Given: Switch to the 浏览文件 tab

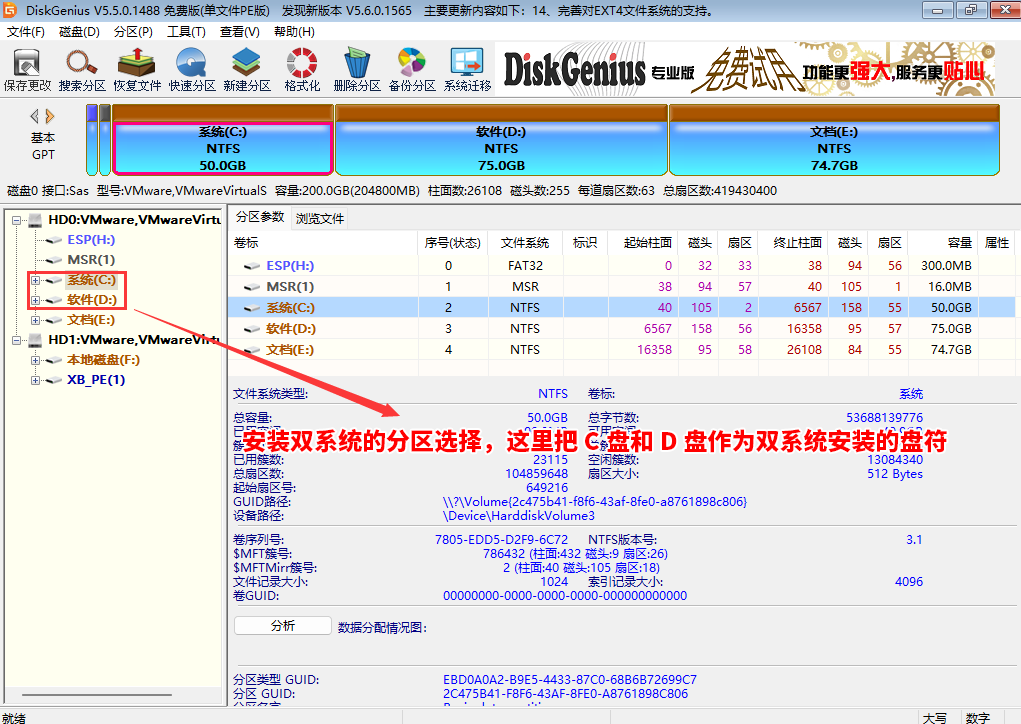Looking at the screenshot, I should tap(319, 219).
